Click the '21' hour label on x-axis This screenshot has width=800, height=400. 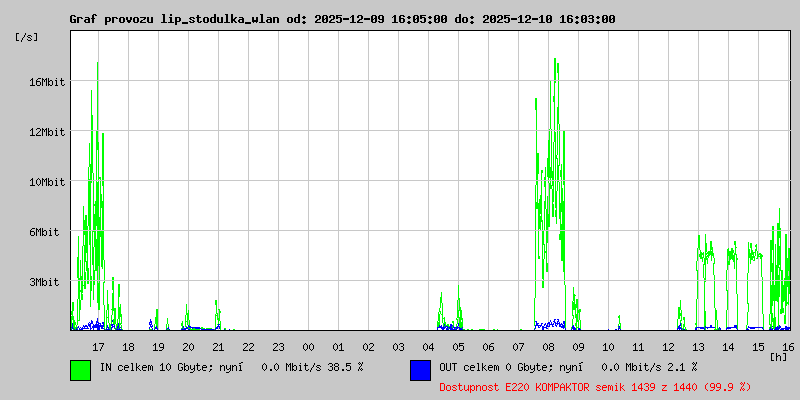click(x=218, y=347)
